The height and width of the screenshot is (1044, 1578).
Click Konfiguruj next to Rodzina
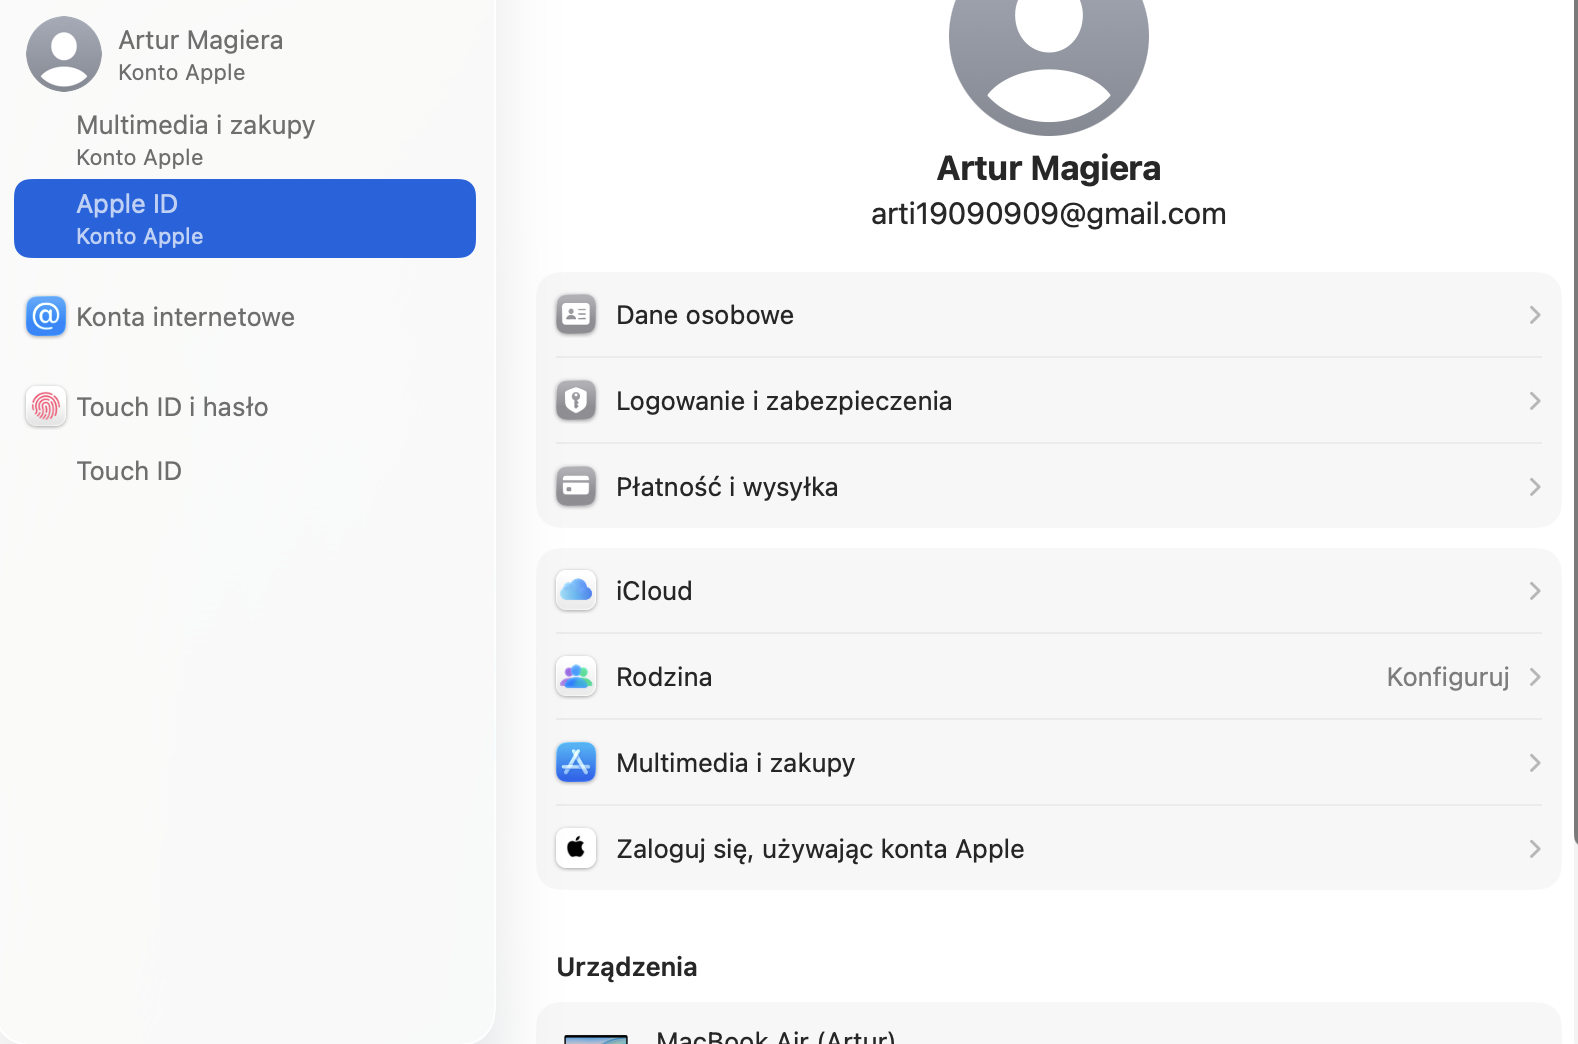[x=1447, y=677]
